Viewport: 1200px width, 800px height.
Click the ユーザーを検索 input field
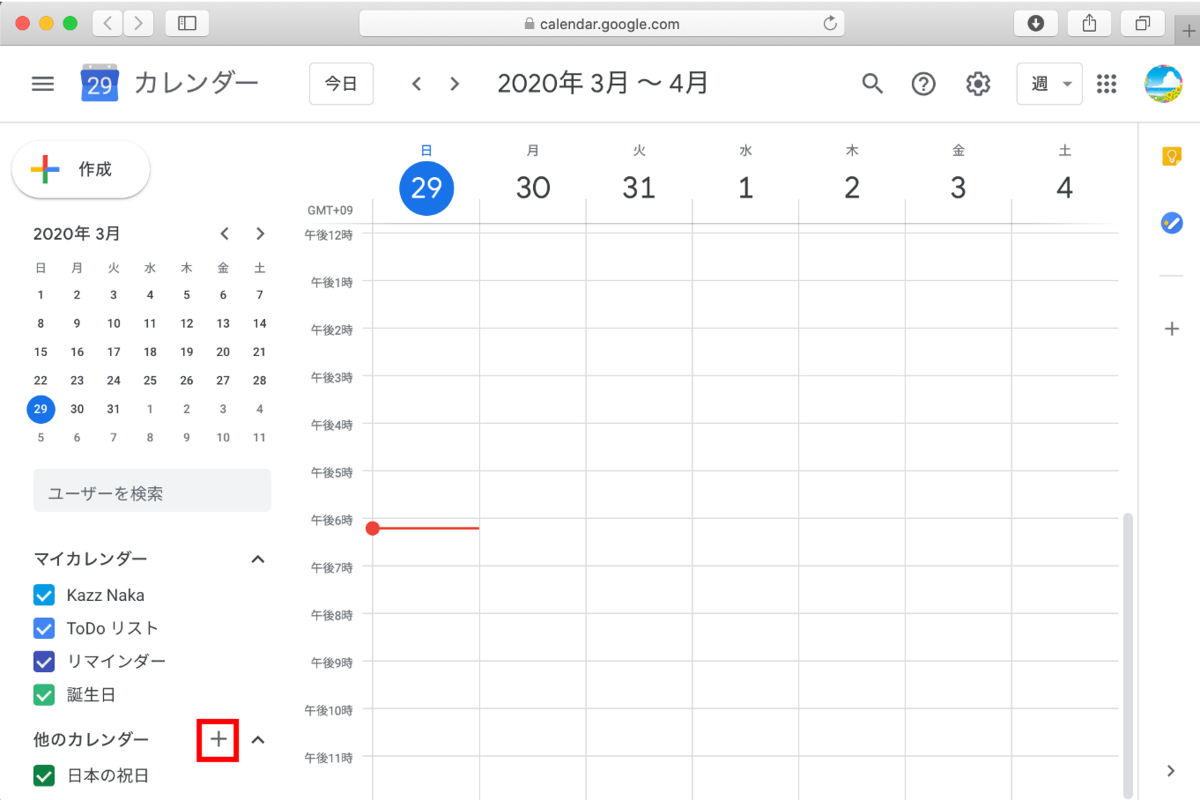pos(152,490)
